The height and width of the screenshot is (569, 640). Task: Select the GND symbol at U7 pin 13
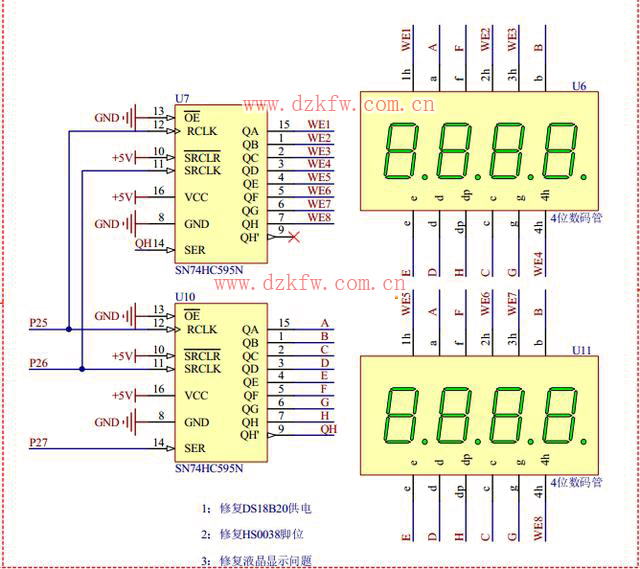click(x=130, y=119)
